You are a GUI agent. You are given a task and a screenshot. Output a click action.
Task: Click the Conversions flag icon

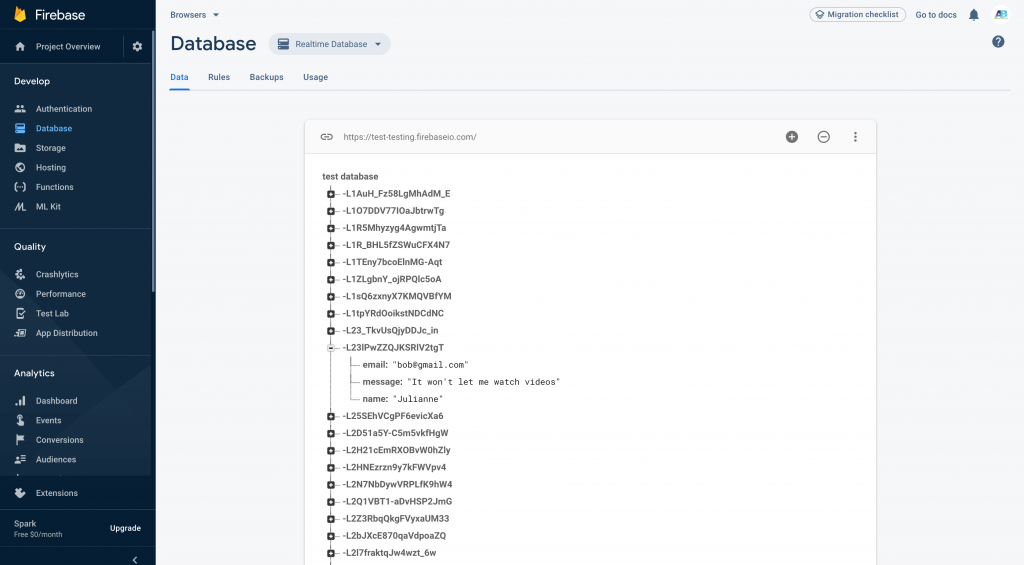pos(20,440)
